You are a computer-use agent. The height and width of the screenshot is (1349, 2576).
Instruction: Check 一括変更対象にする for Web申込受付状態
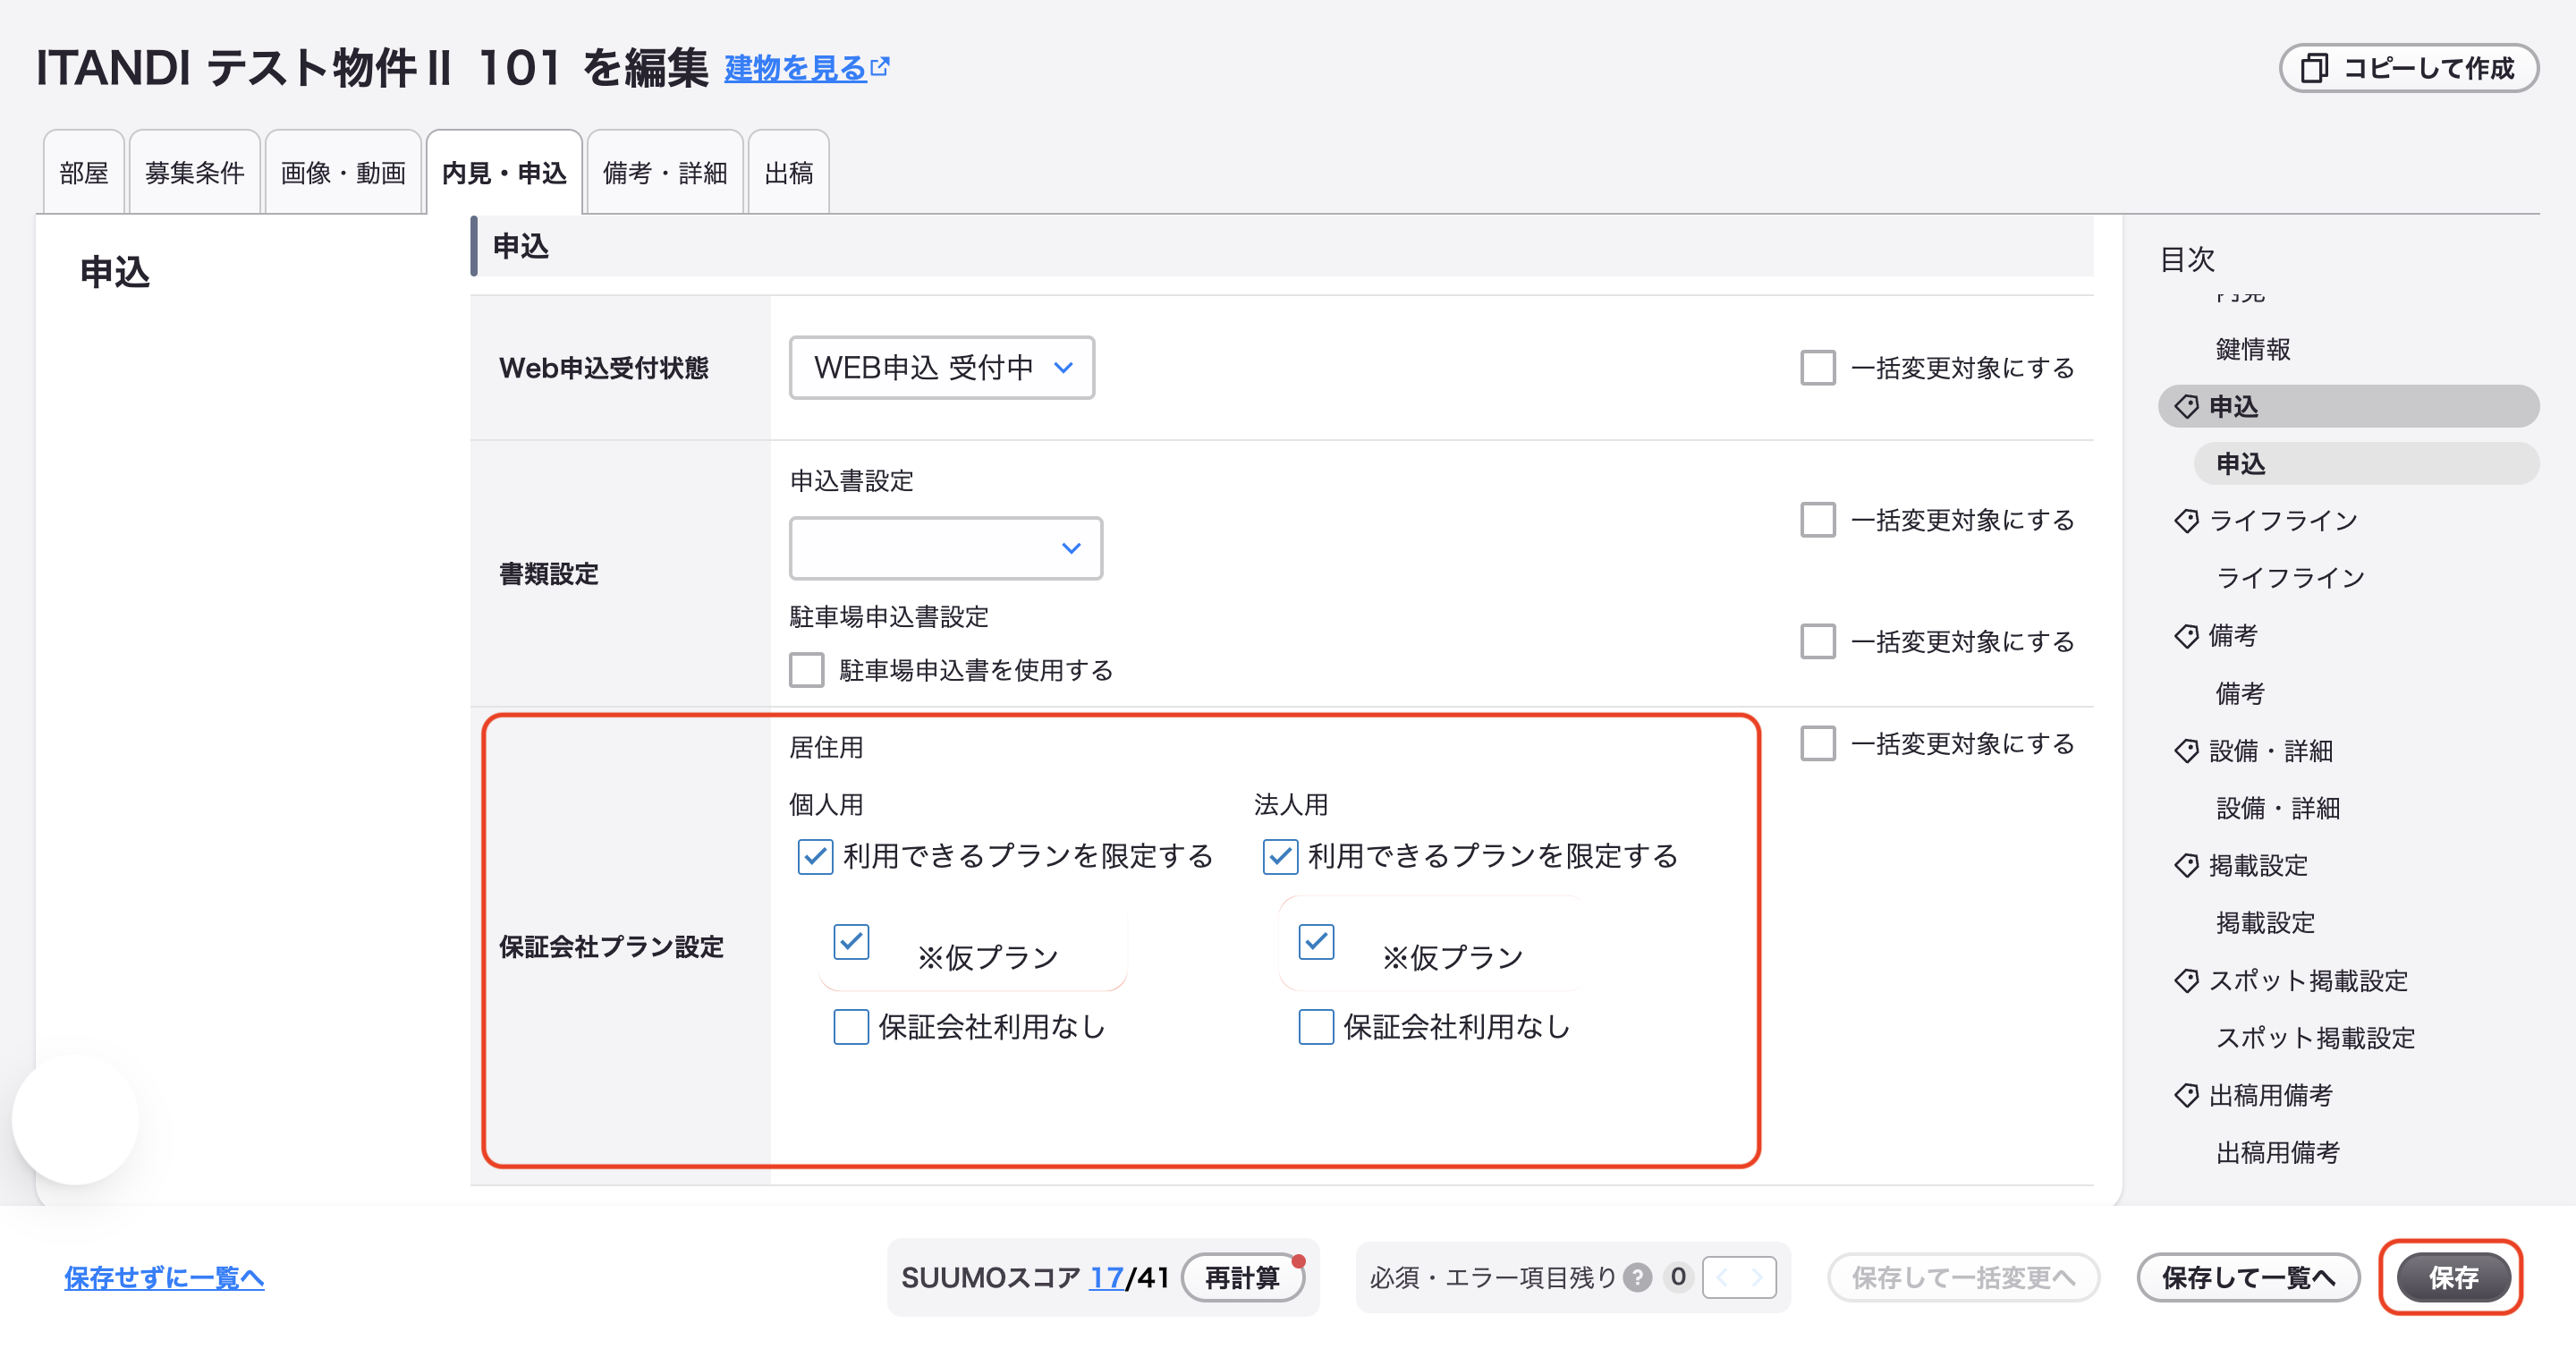[x=1817, y=368]
